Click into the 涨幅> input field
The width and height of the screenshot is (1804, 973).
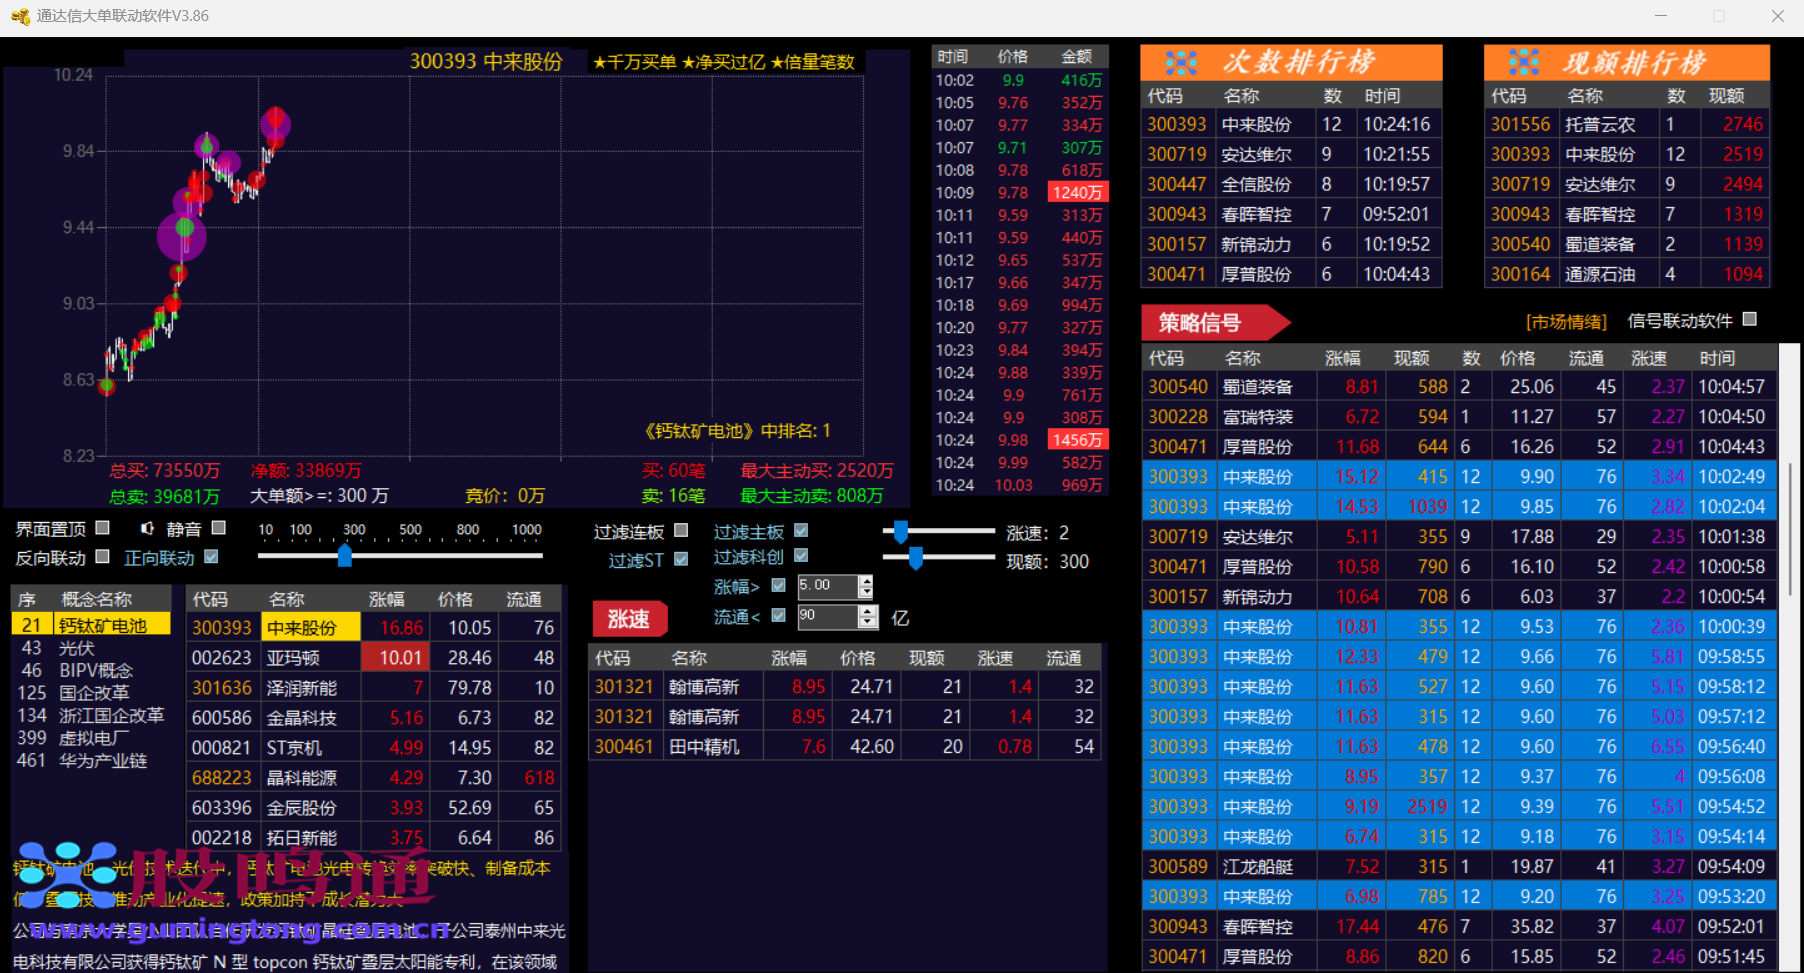tap(826, 586)
